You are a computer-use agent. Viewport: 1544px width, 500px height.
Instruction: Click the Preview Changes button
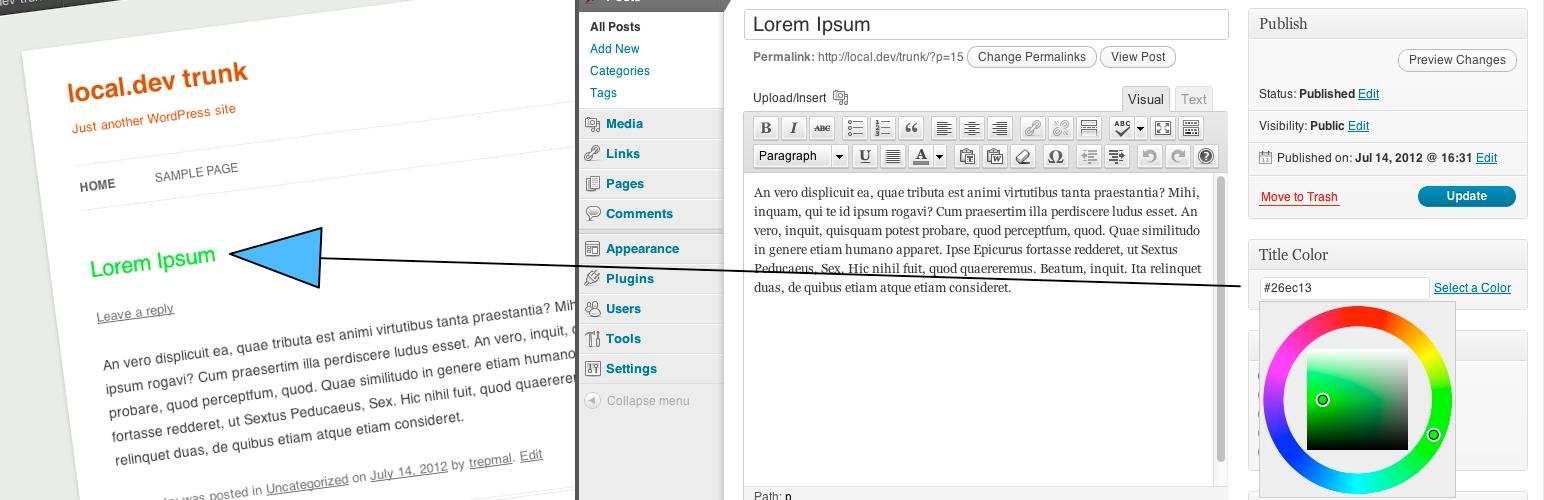(1457, 60)
